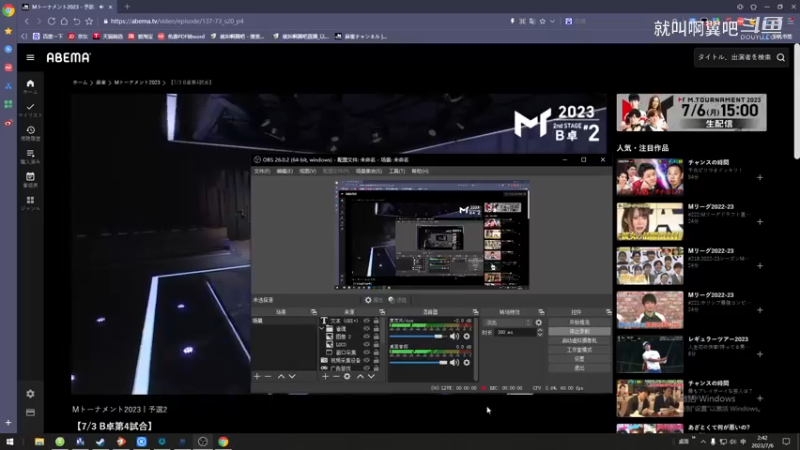
Task: Open ABEMA settings gear in sidebar
Action: pyautogui.click(x=30, y=394)
